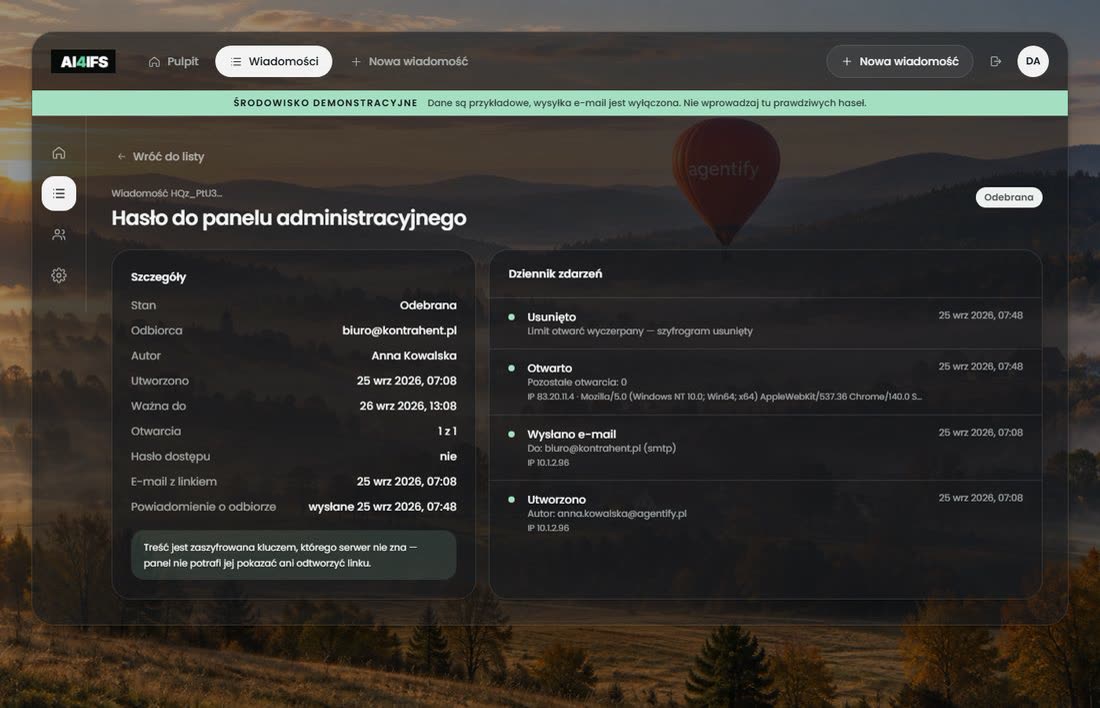Open the users icon in left sidebar

pos(59,234)
